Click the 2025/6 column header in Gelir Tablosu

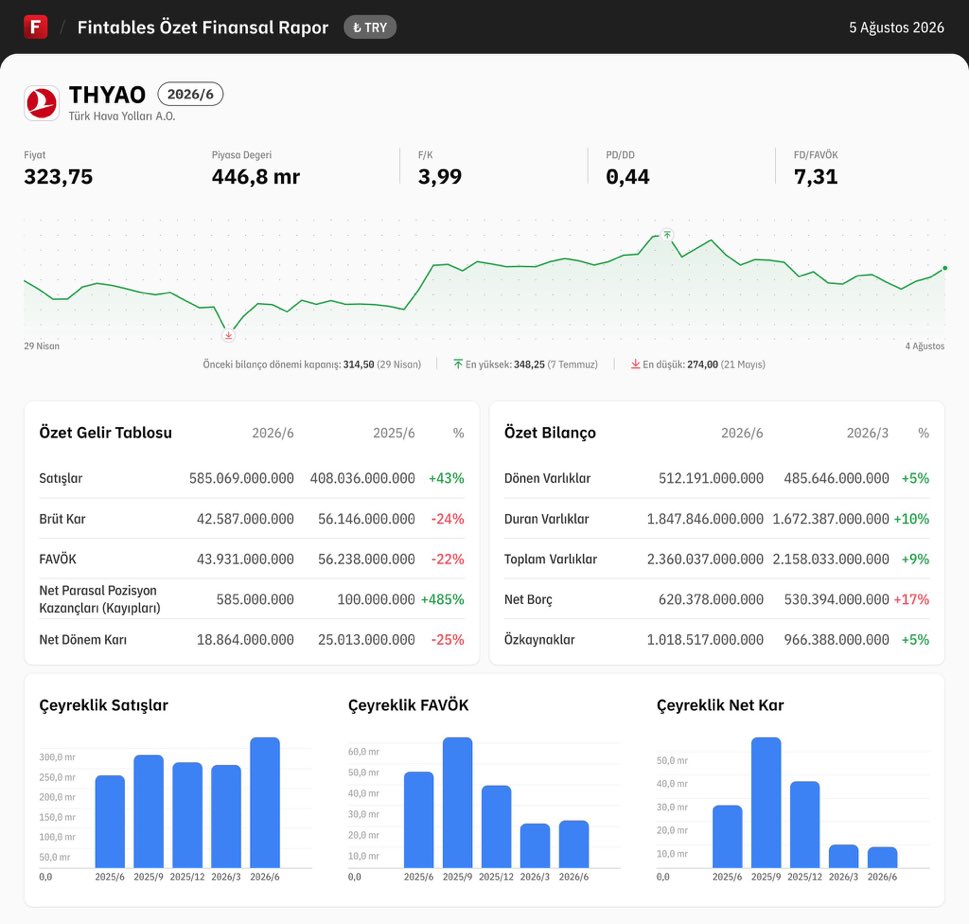pos(394,433)
